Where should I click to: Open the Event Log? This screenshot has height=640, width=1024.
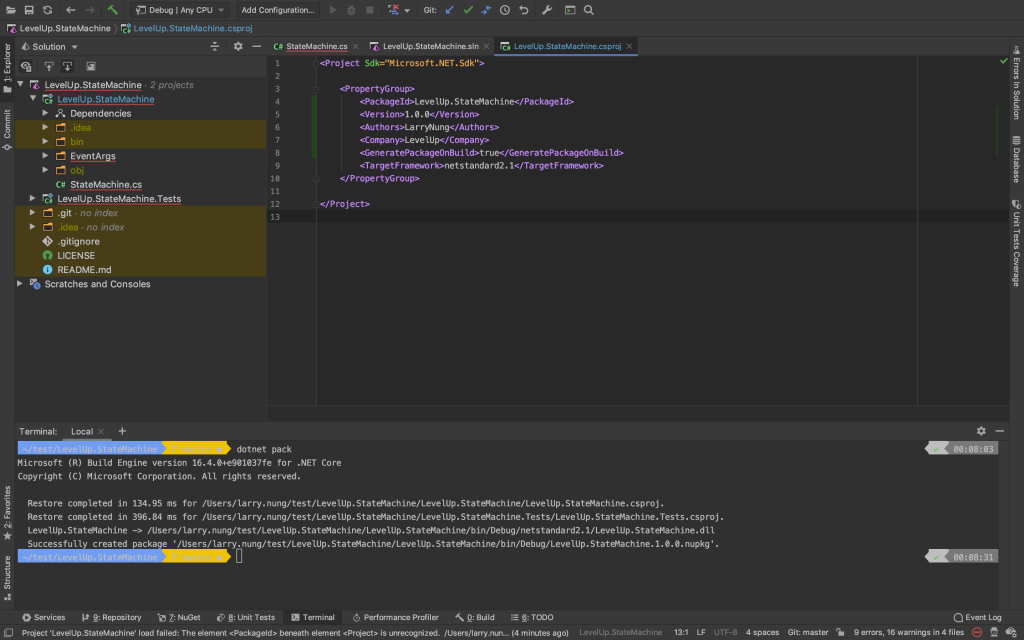click(978, 617)
